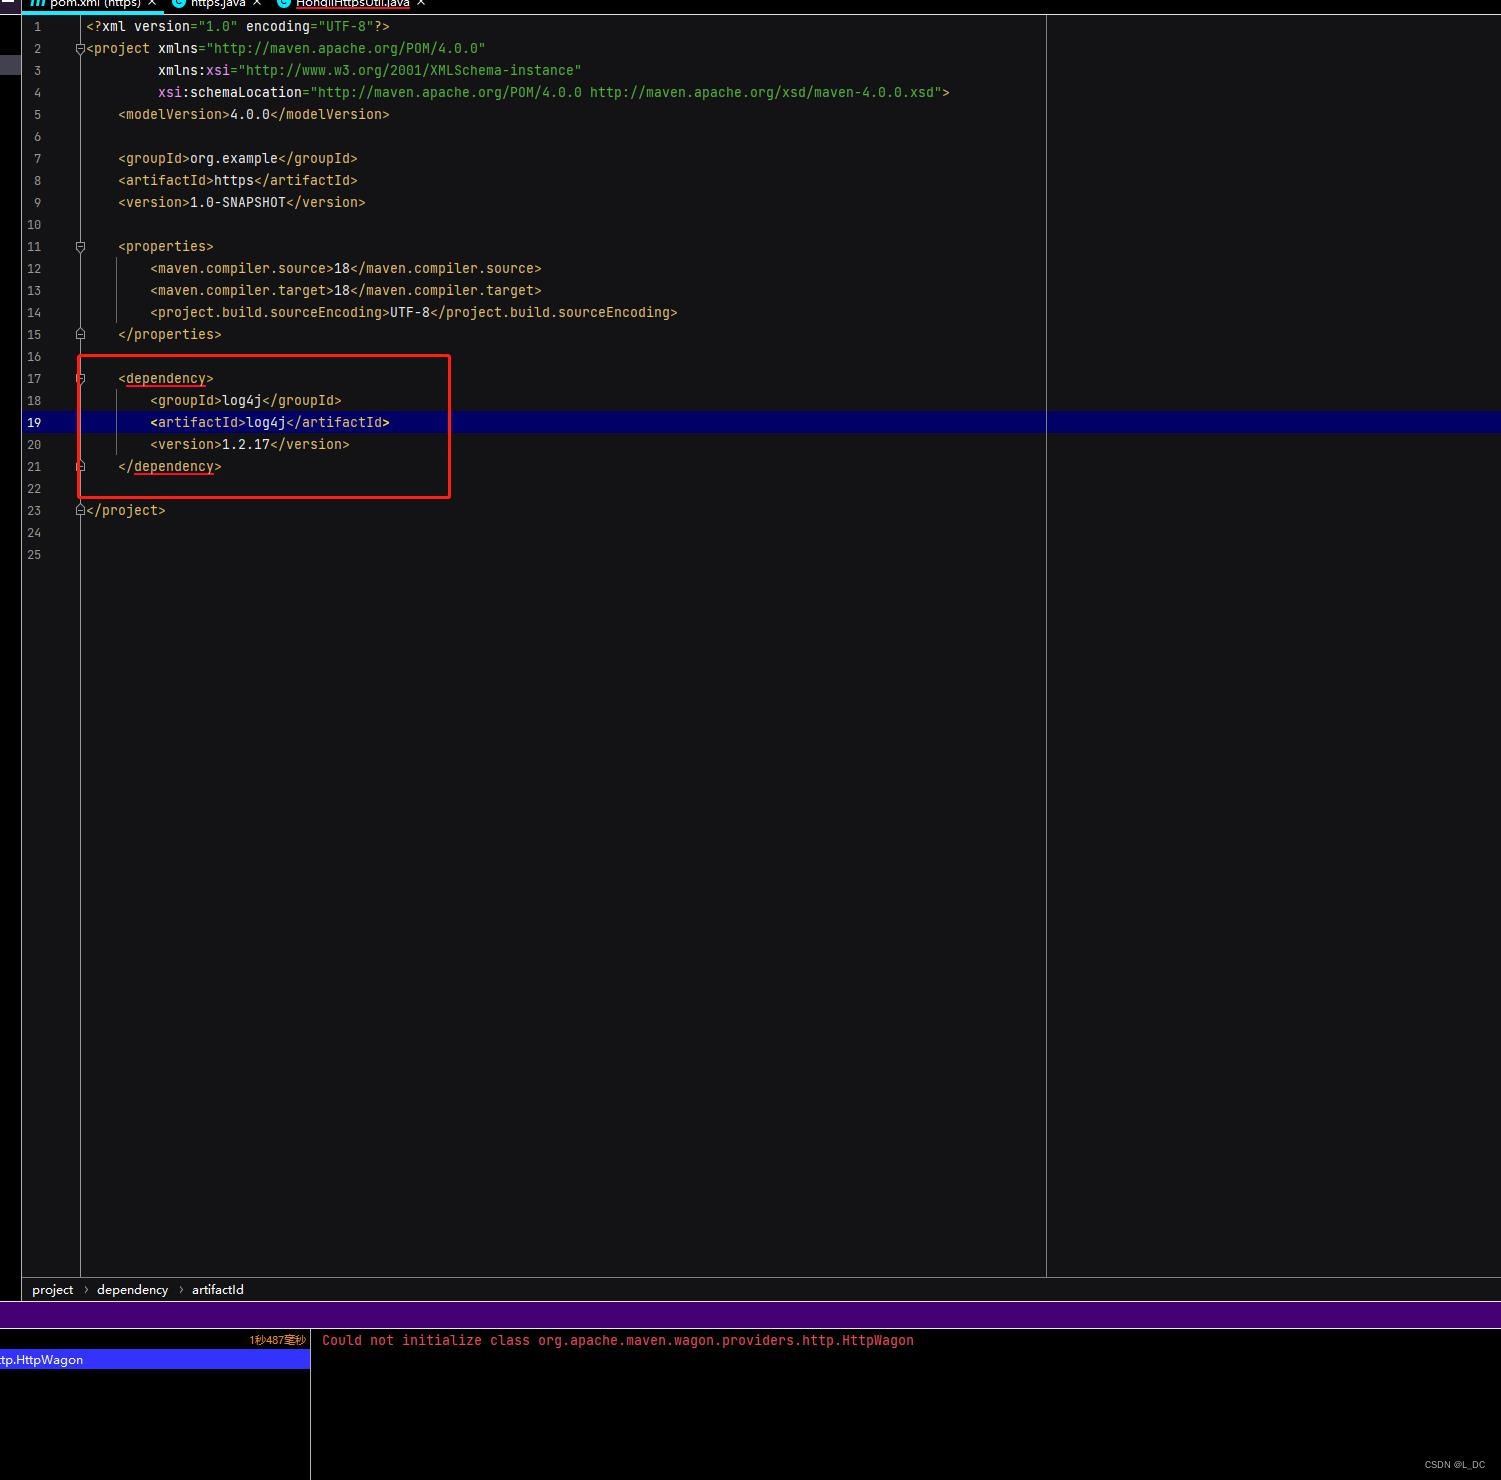This screenshot has height=1480, width=1501.
Task: Click the class icon on HongliHttpsUtil.java tab
Action: point(282,4)
